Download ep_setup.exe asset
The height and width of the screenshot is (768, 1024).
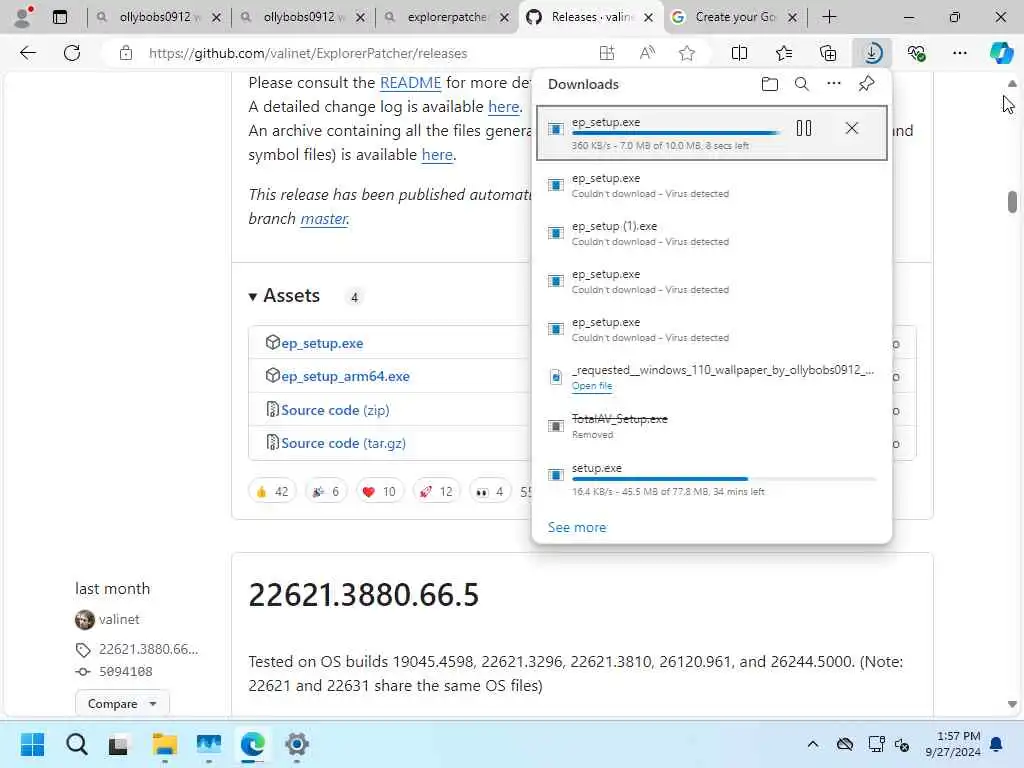click(x=322, y=343)
